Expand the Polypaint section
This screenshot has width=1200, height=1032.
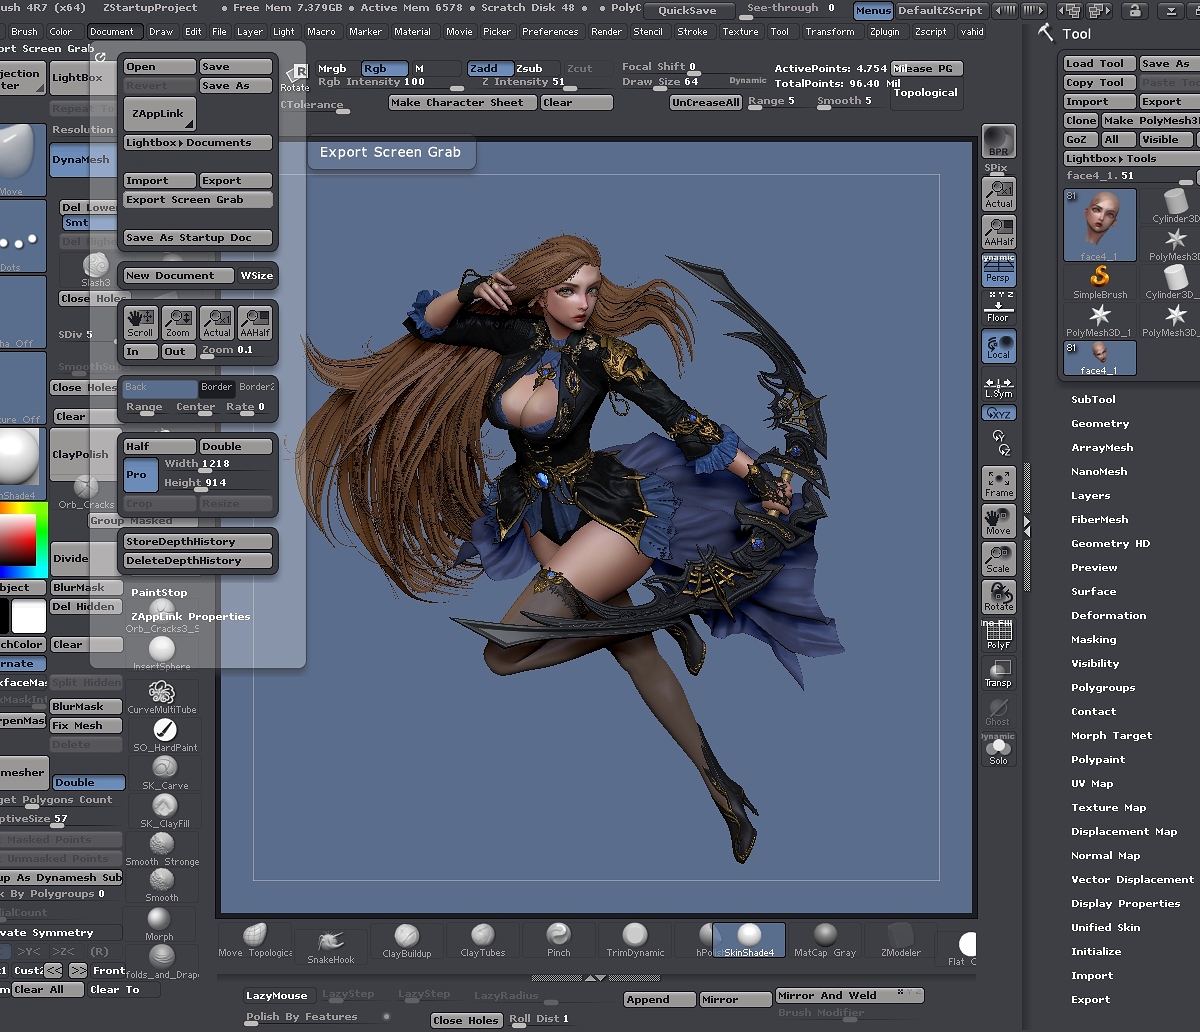click(1098, 759)
